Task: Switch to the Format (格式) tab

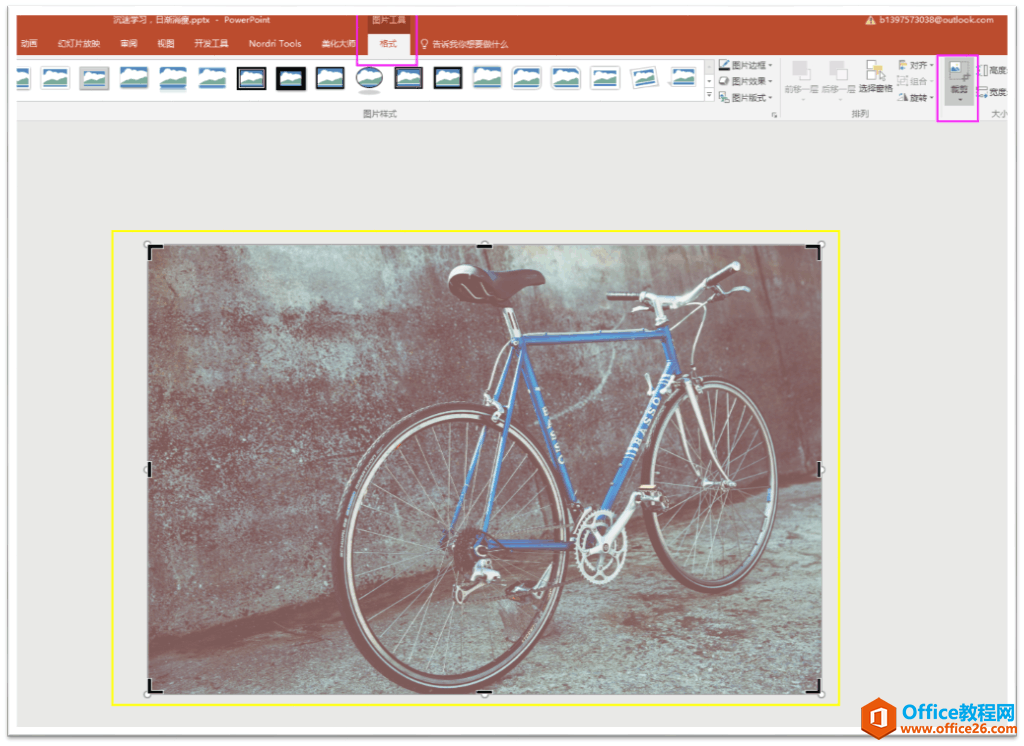Action: [388, 44]
